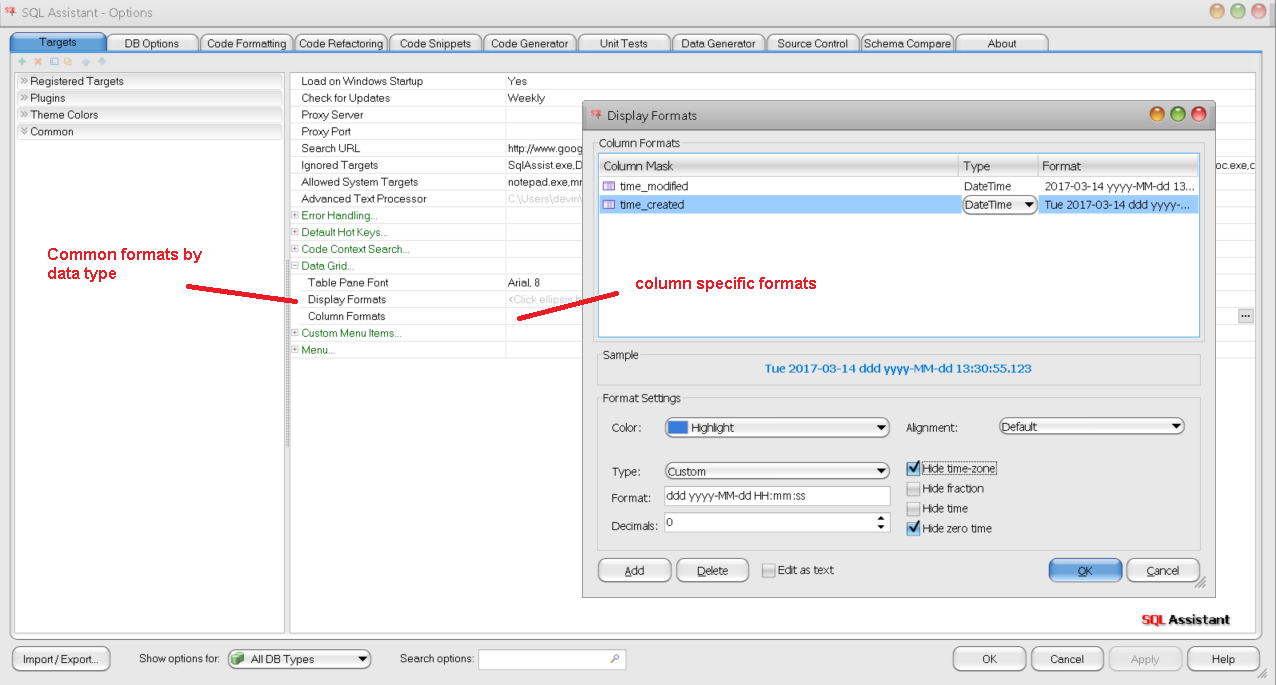Open the DateTime dropdown in time_created row
1276x685 pixels.
pos(1000,205)
